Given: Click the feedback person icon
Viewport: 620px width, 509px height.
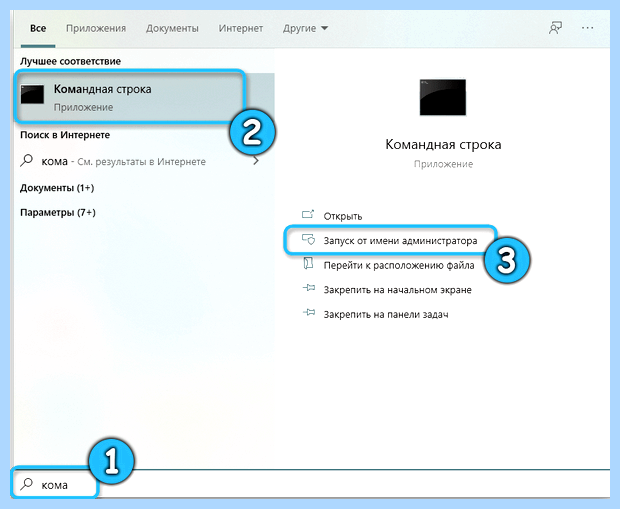Looking at the screenshot, I should (556, 28).
